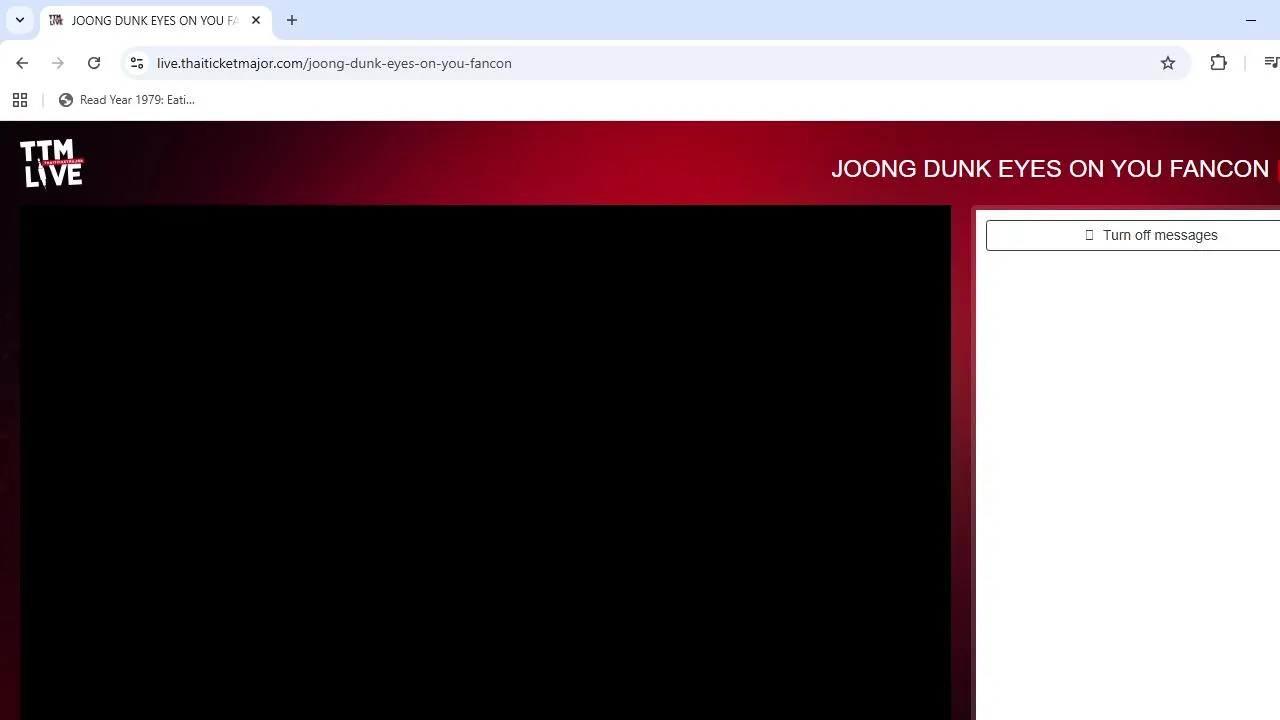Minimize the browser window
Image resolution: width=1280 pixels, height=720 pixels.
click(x=1251, y=20)
